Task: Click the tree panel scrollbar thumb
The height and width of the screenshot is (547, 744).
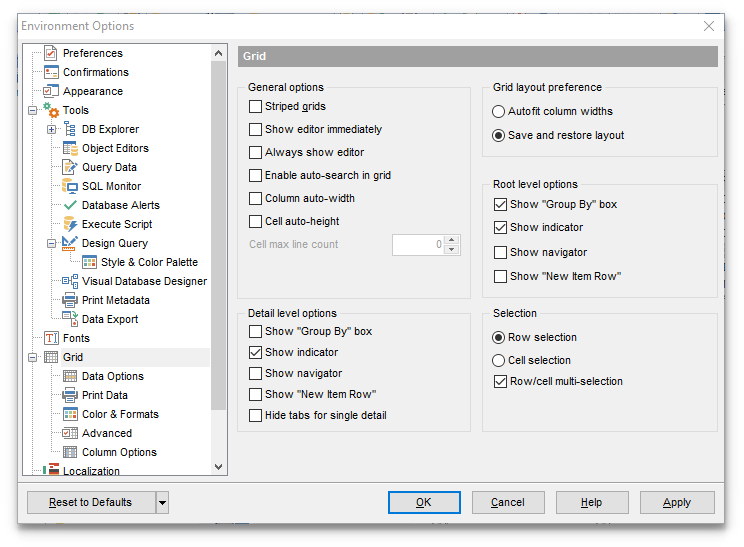Action: tap(218, 235)
